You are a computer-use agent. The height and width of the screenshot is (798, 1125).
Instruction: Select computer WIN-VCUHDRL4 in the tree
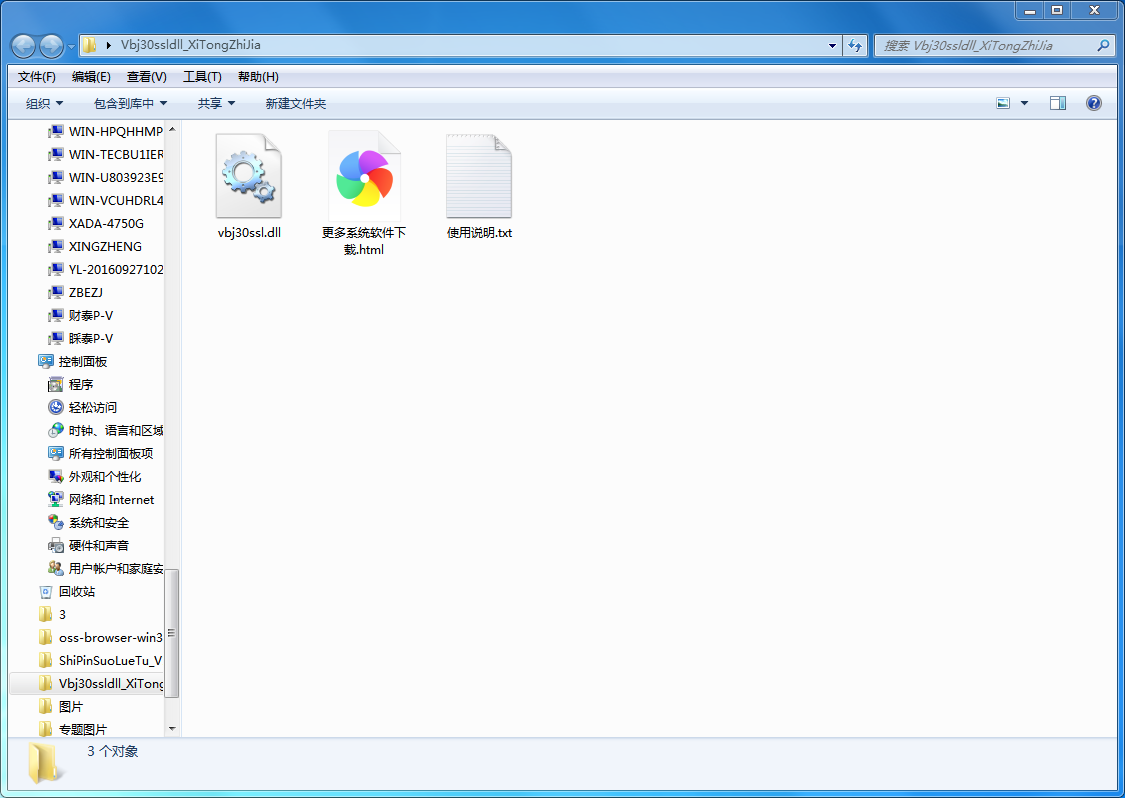point(105,200)
